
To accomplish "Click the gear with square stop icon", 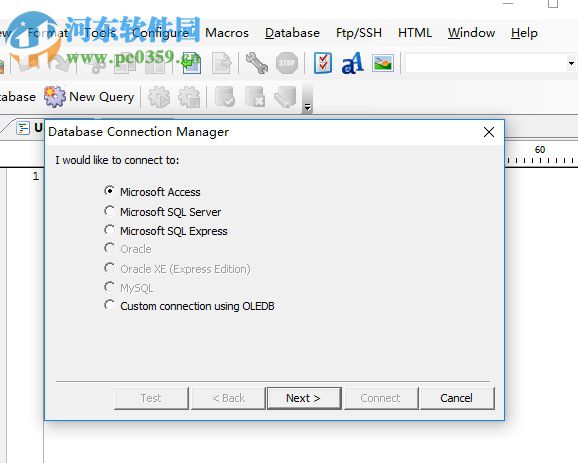I will [189, 97].
